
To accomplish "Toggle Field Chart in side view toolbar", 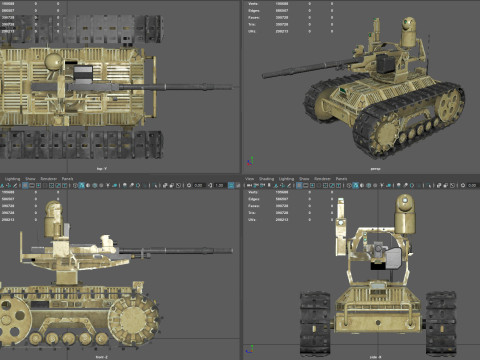I will pos(326,185).
